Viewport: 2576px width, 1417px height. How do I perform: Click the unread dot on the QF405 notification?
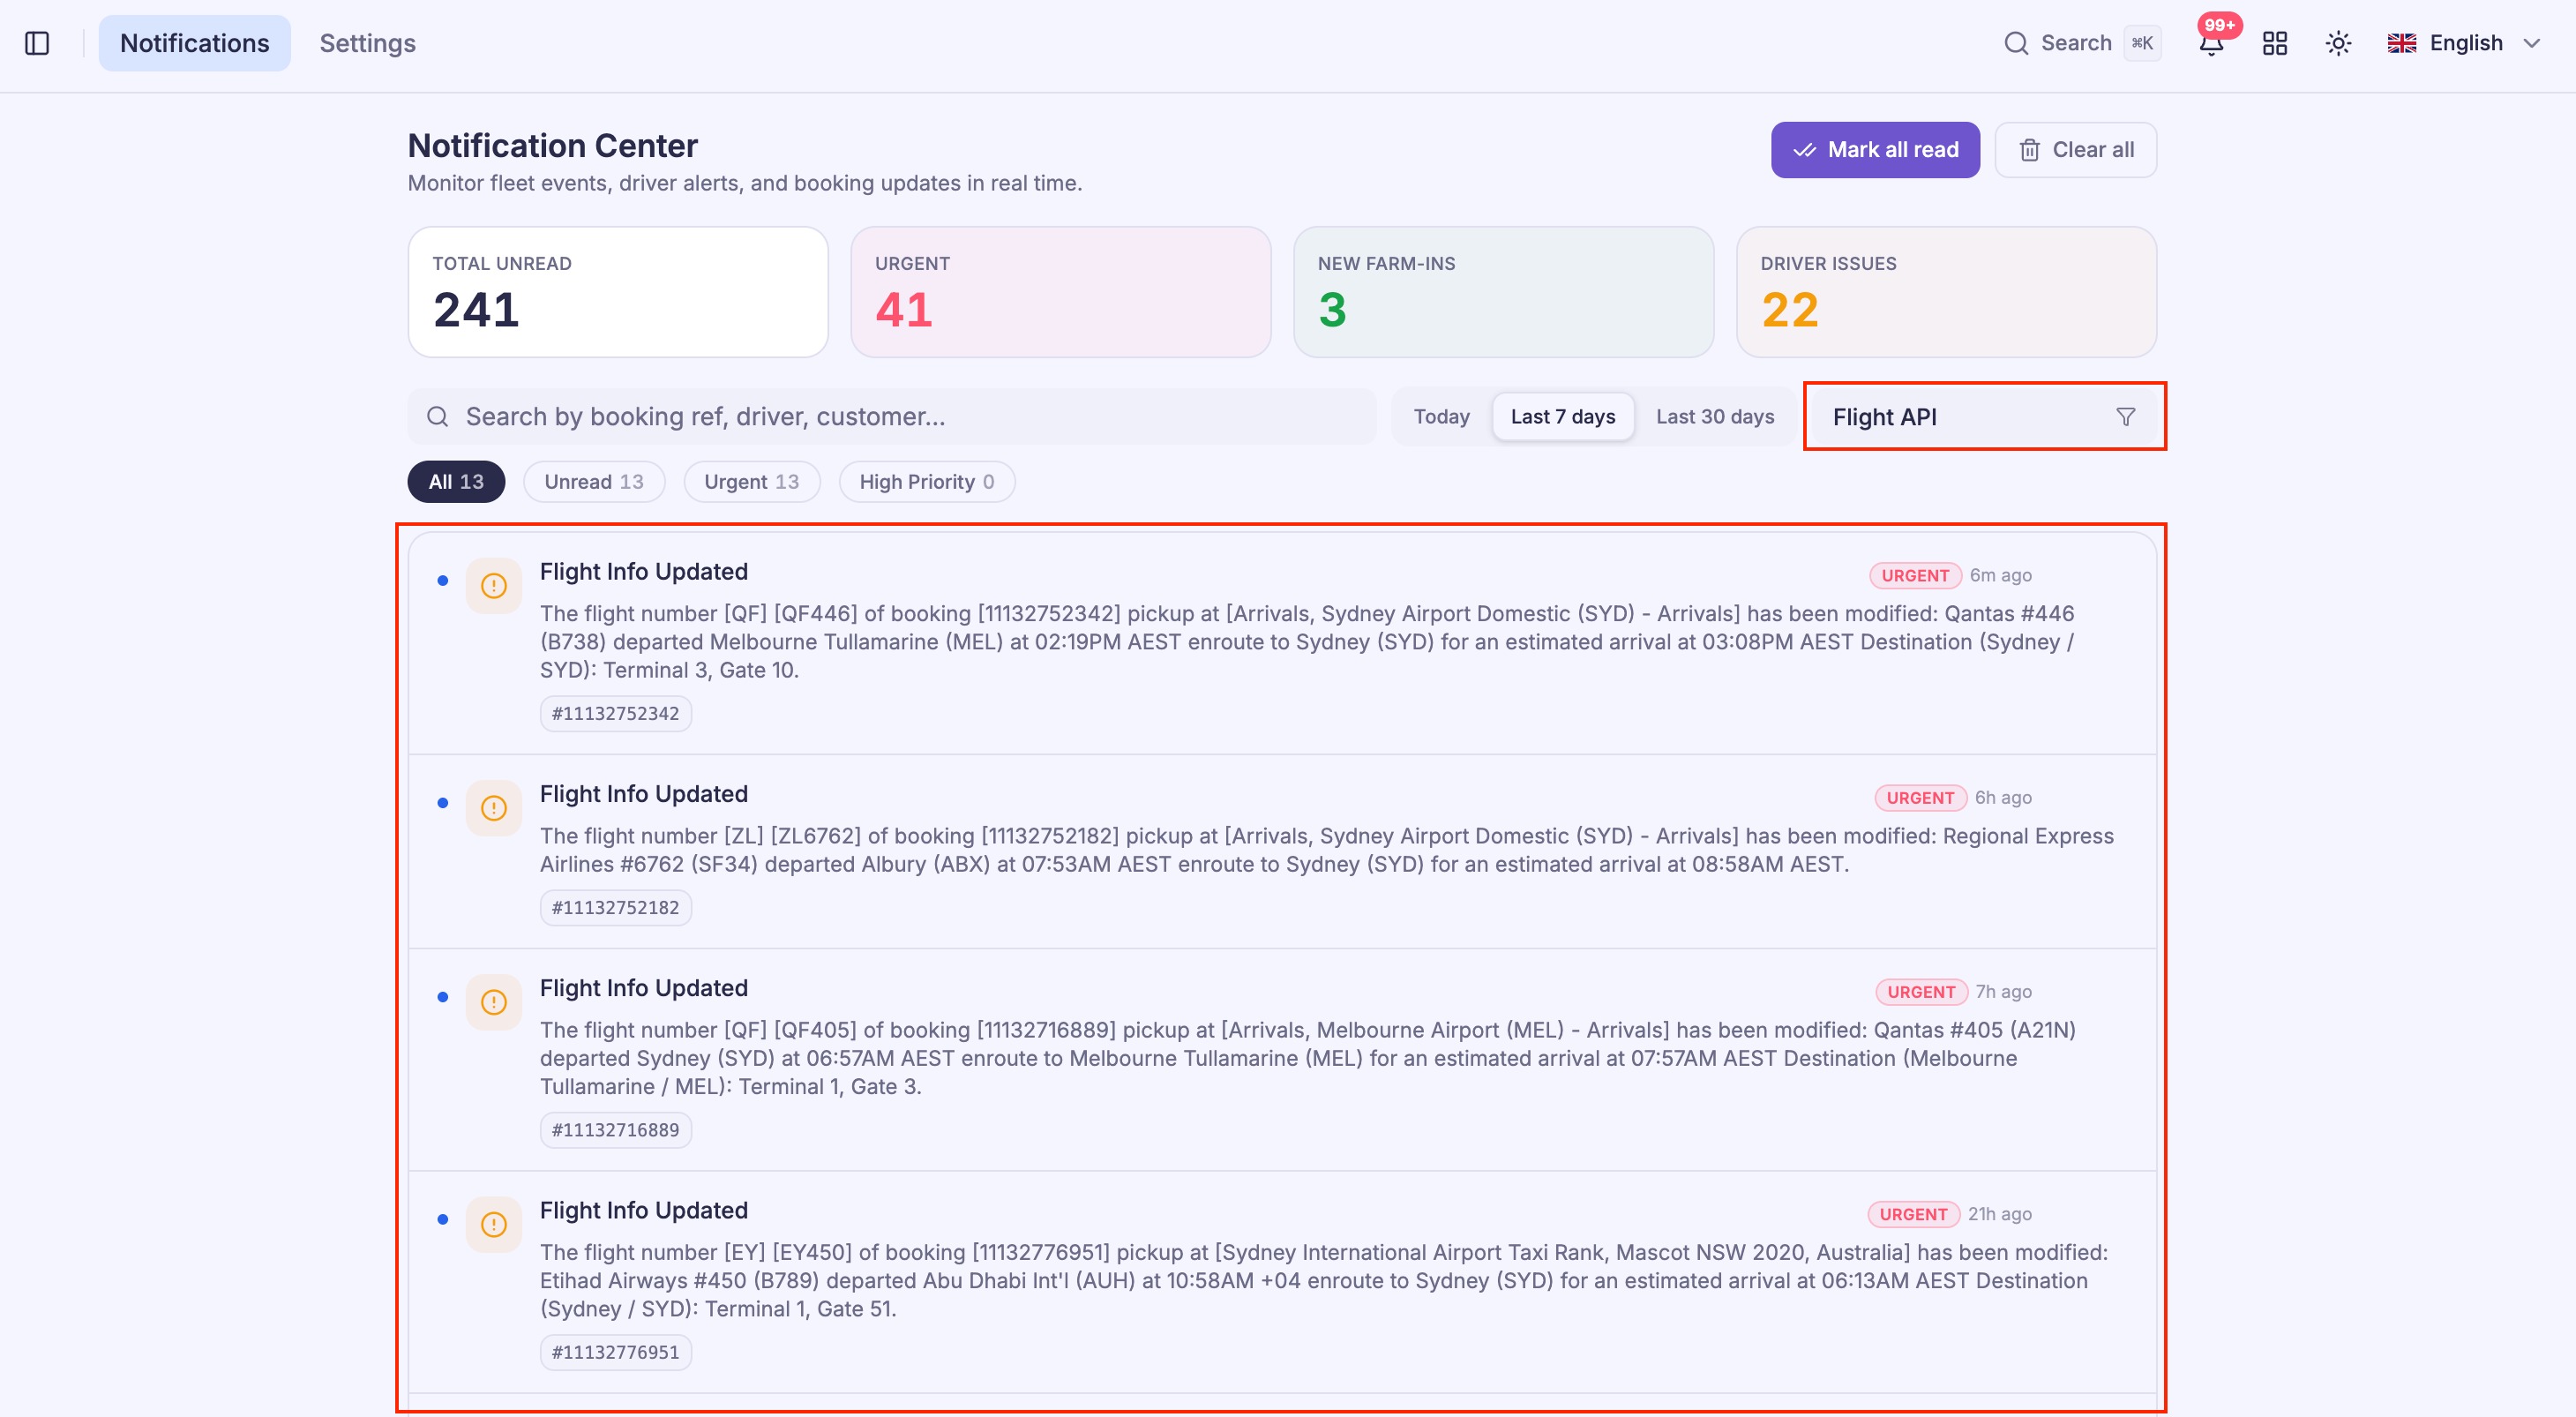click(443, 997)
